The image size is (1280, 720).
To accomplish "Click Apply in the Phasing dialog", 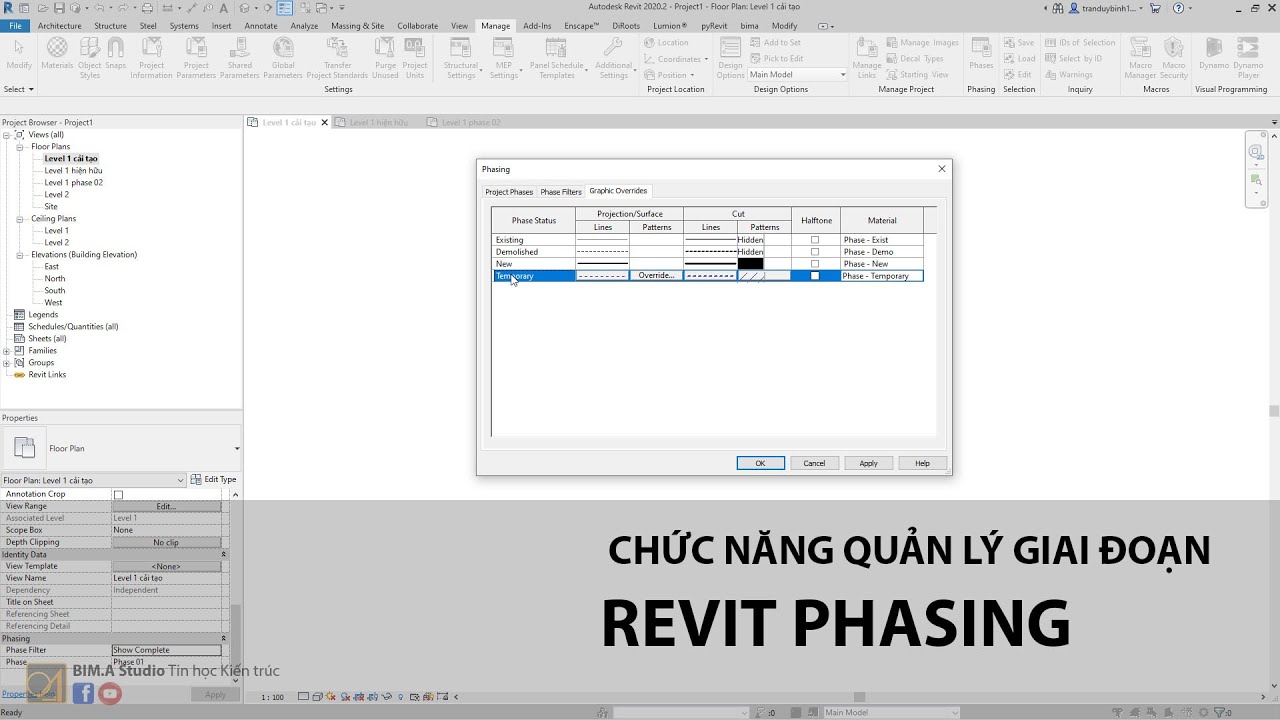I will pyautogui.click(x=868, y=463).
